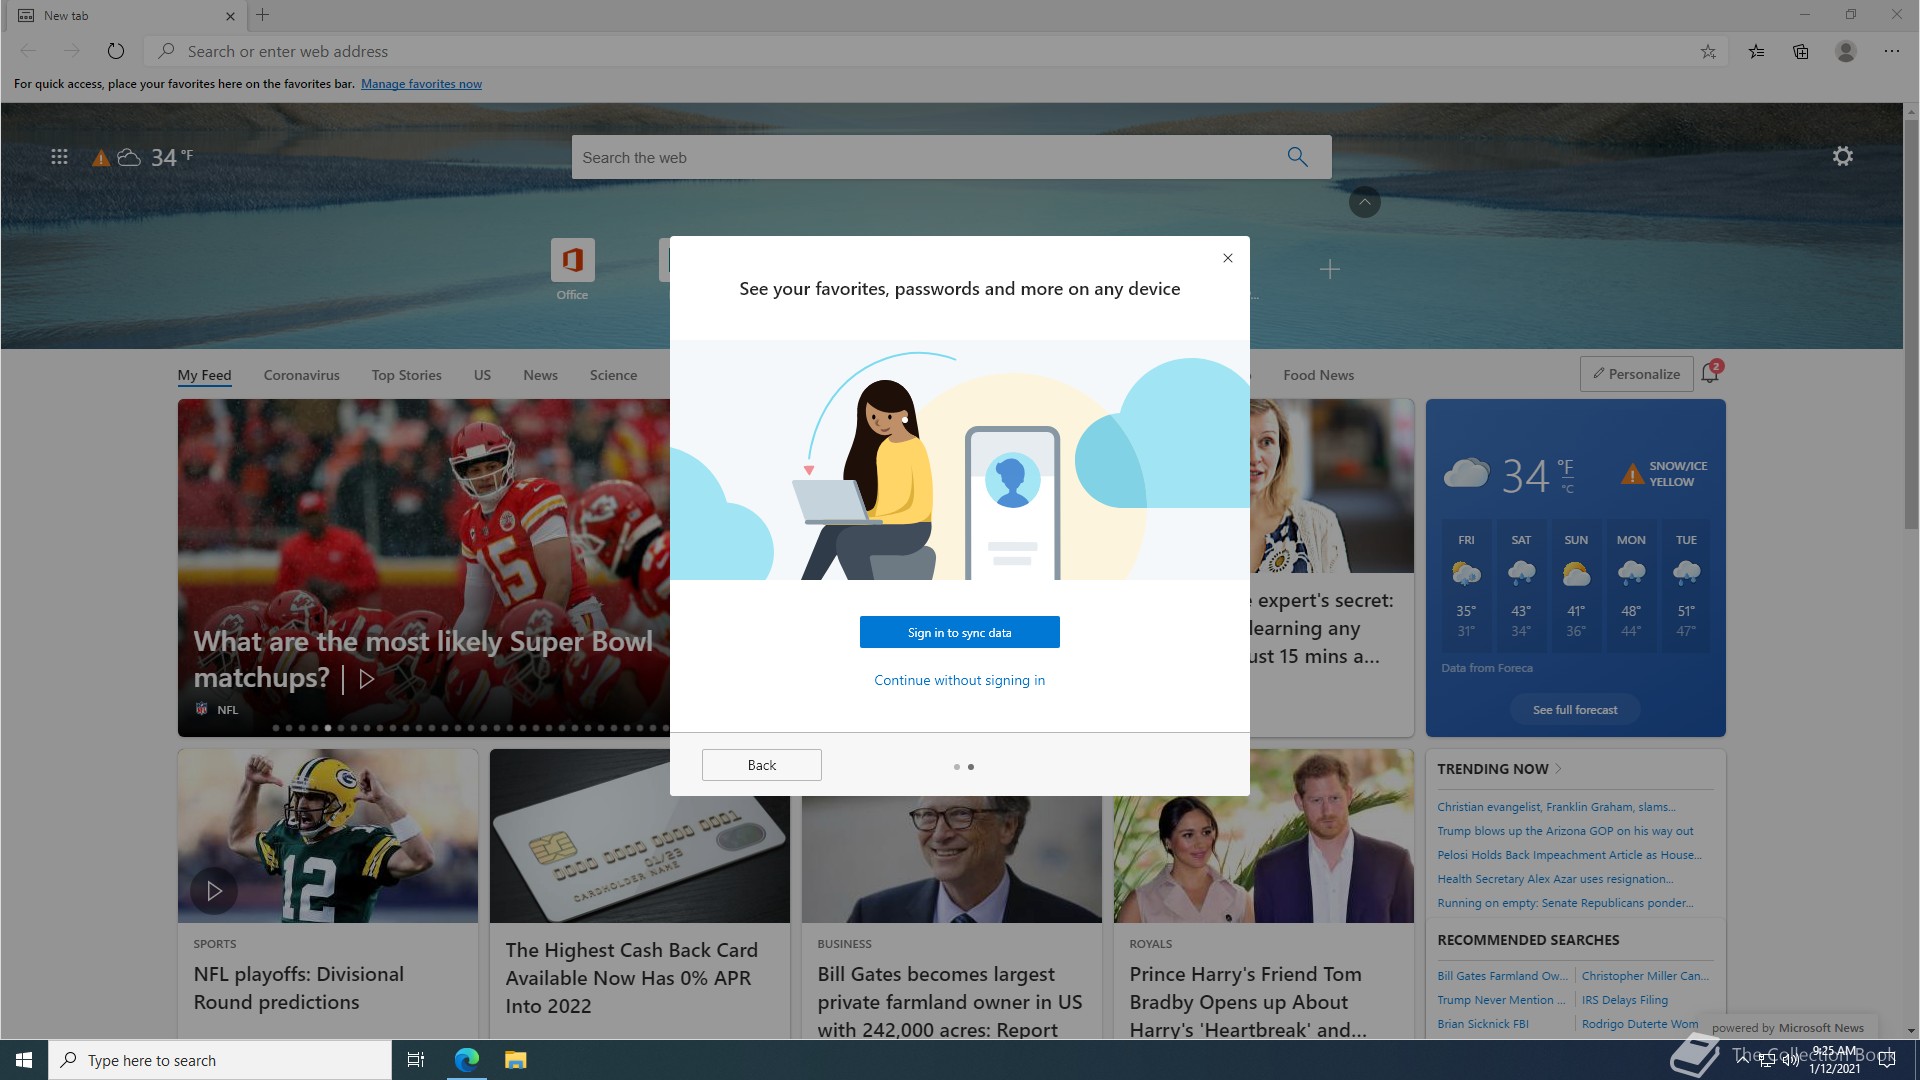
Task: Open Bill Gates farmland owner article
Action: point(950,1002)
